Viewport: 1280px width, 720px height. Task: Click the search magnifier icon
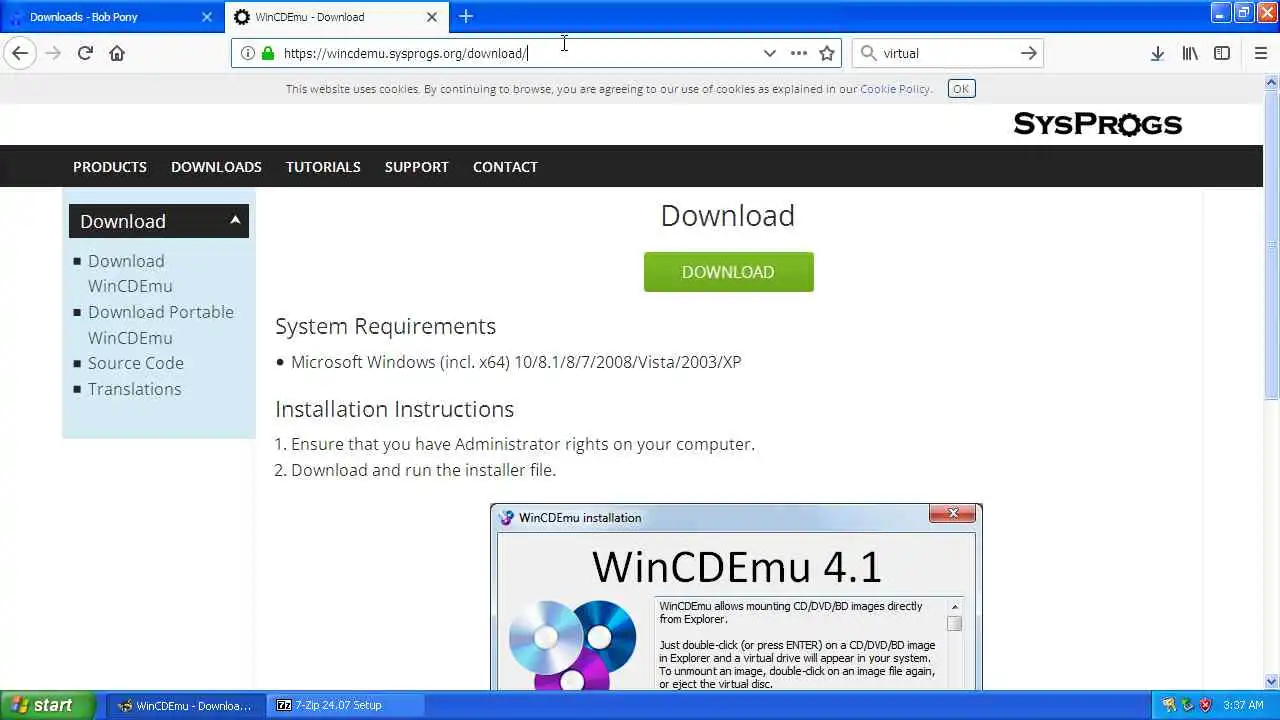coord(868,53)
